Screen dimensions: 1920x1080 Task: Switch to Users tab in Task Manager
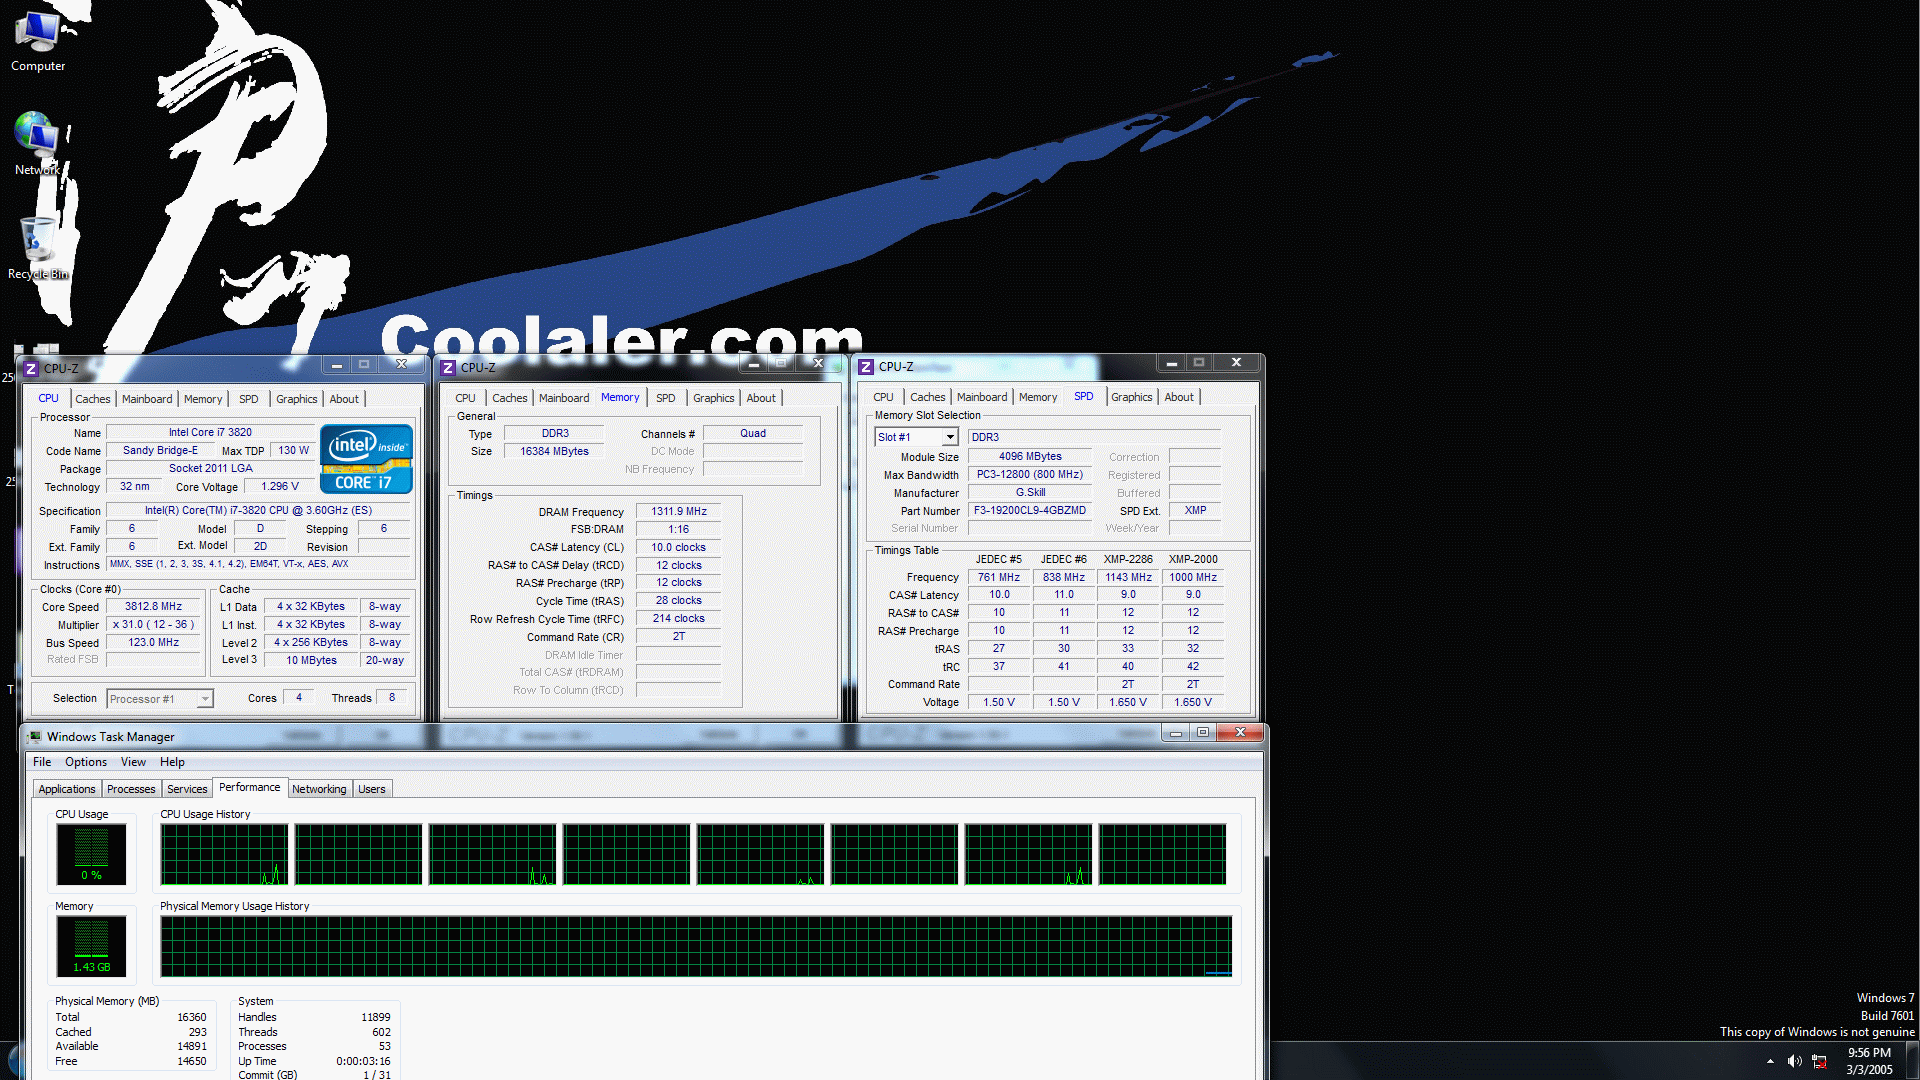pos(372,789)
